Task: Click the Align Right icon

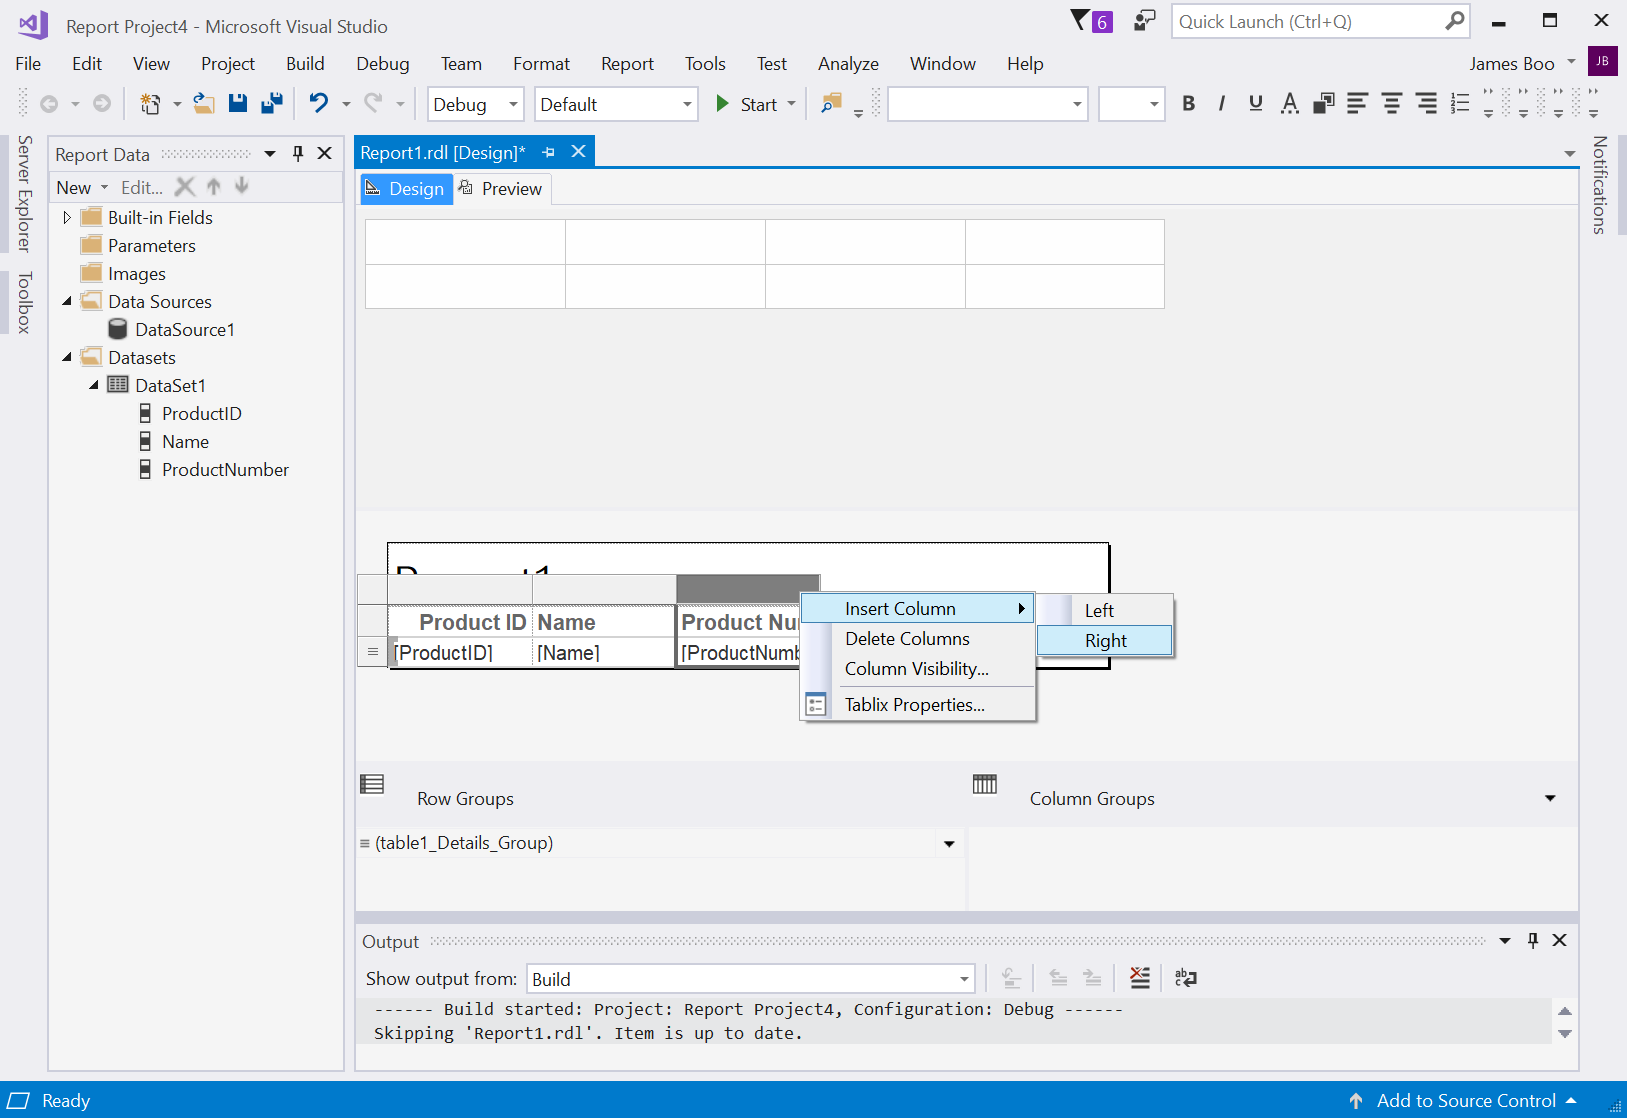Action: click(x=1426, y=103)
